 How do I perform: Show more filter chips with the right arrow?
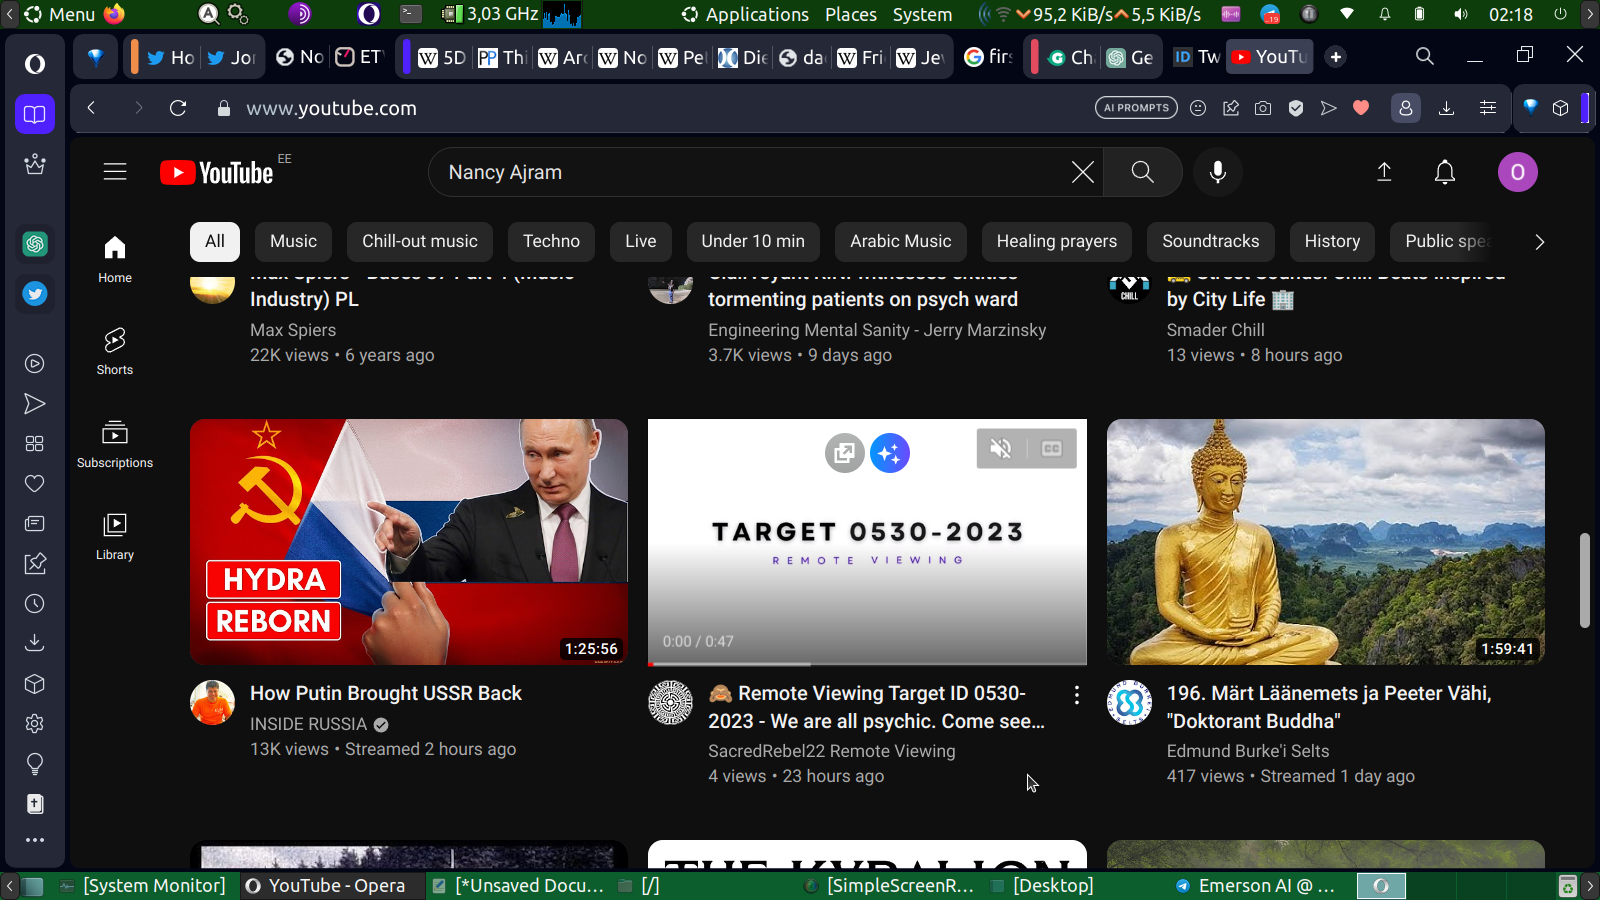[1539, 242]
